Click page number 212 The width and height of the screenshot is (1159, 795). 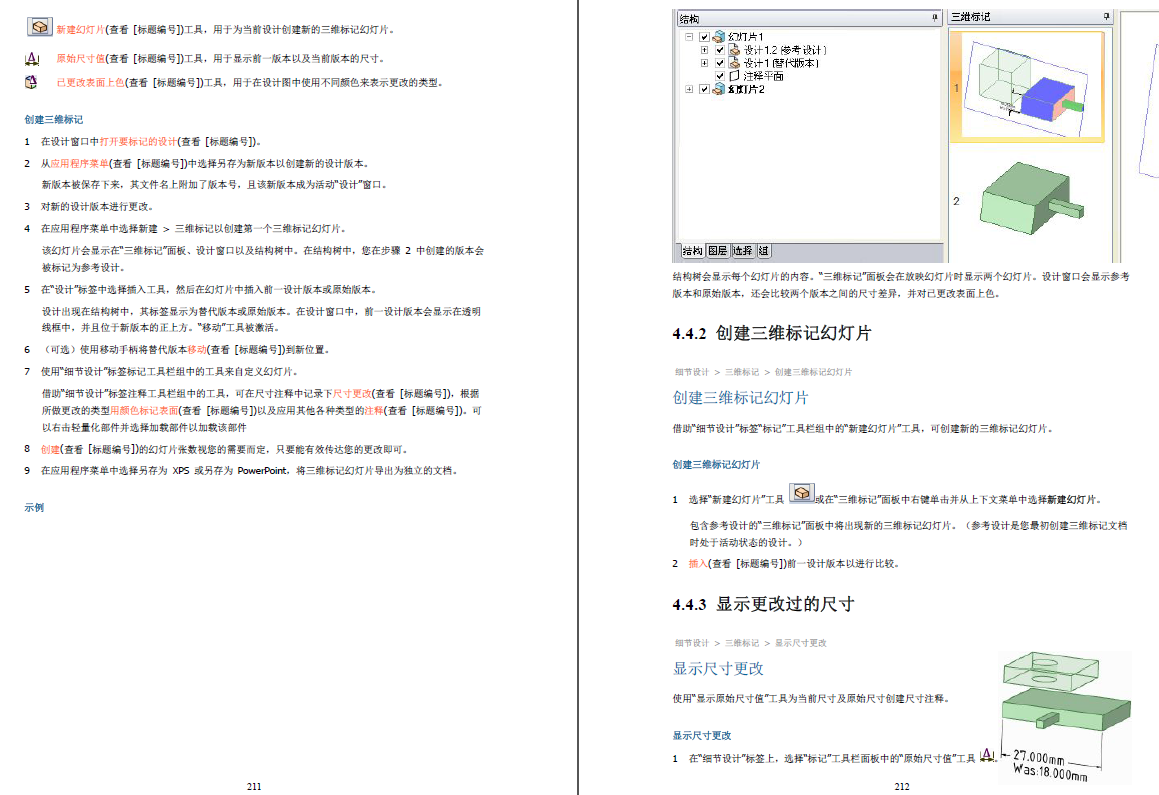(902, 786)
